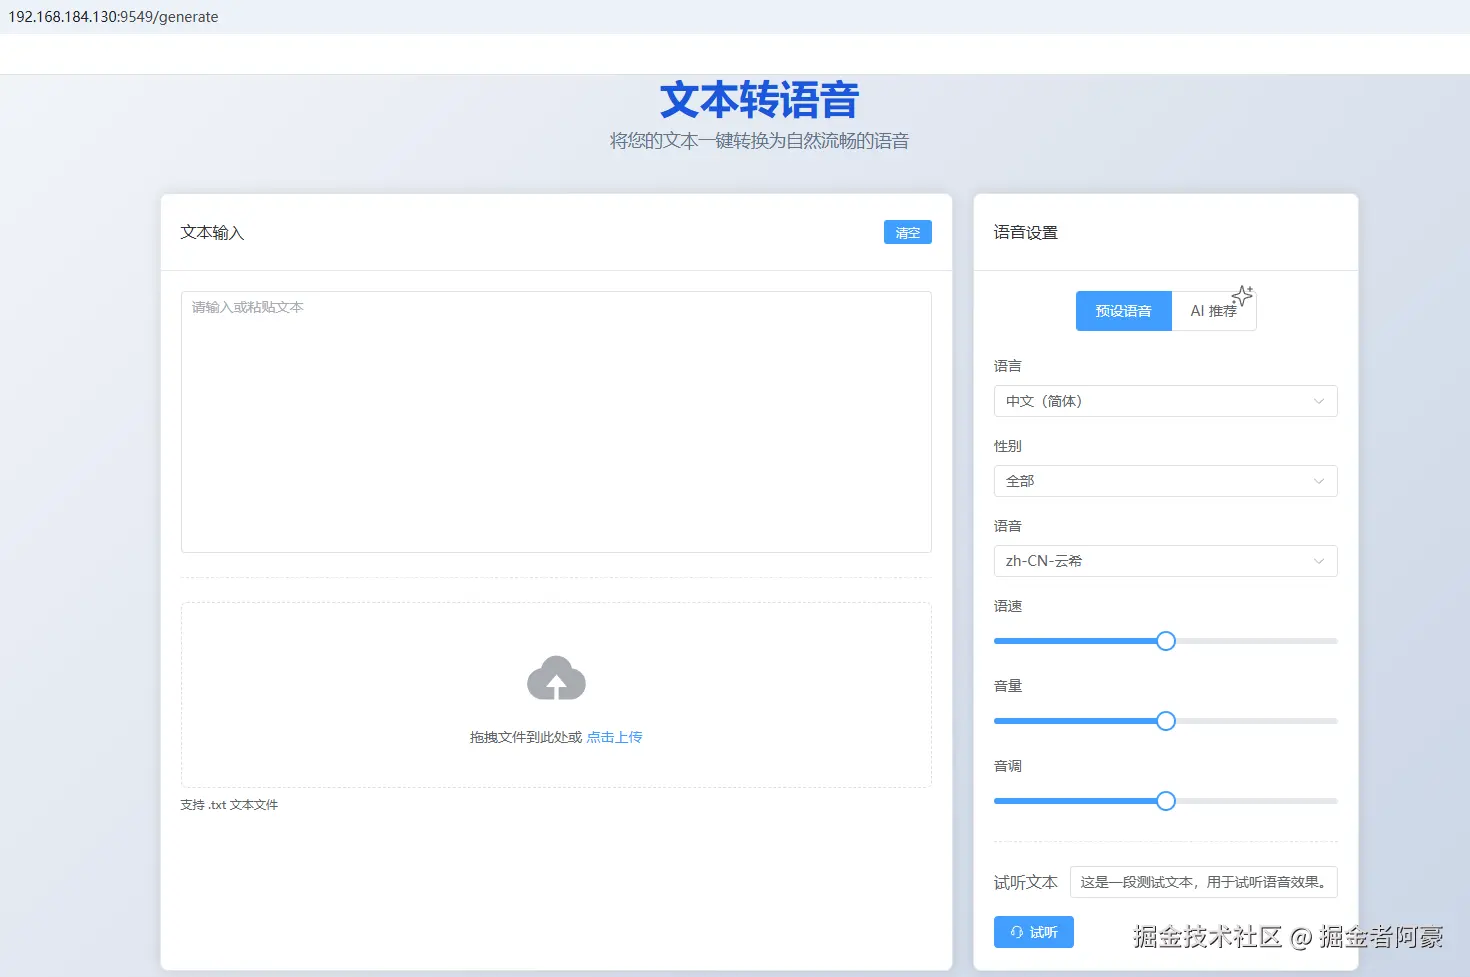This screenshot has width=1470, height=977.
Task: Click the browser URL address text
Action: [113, 17]
